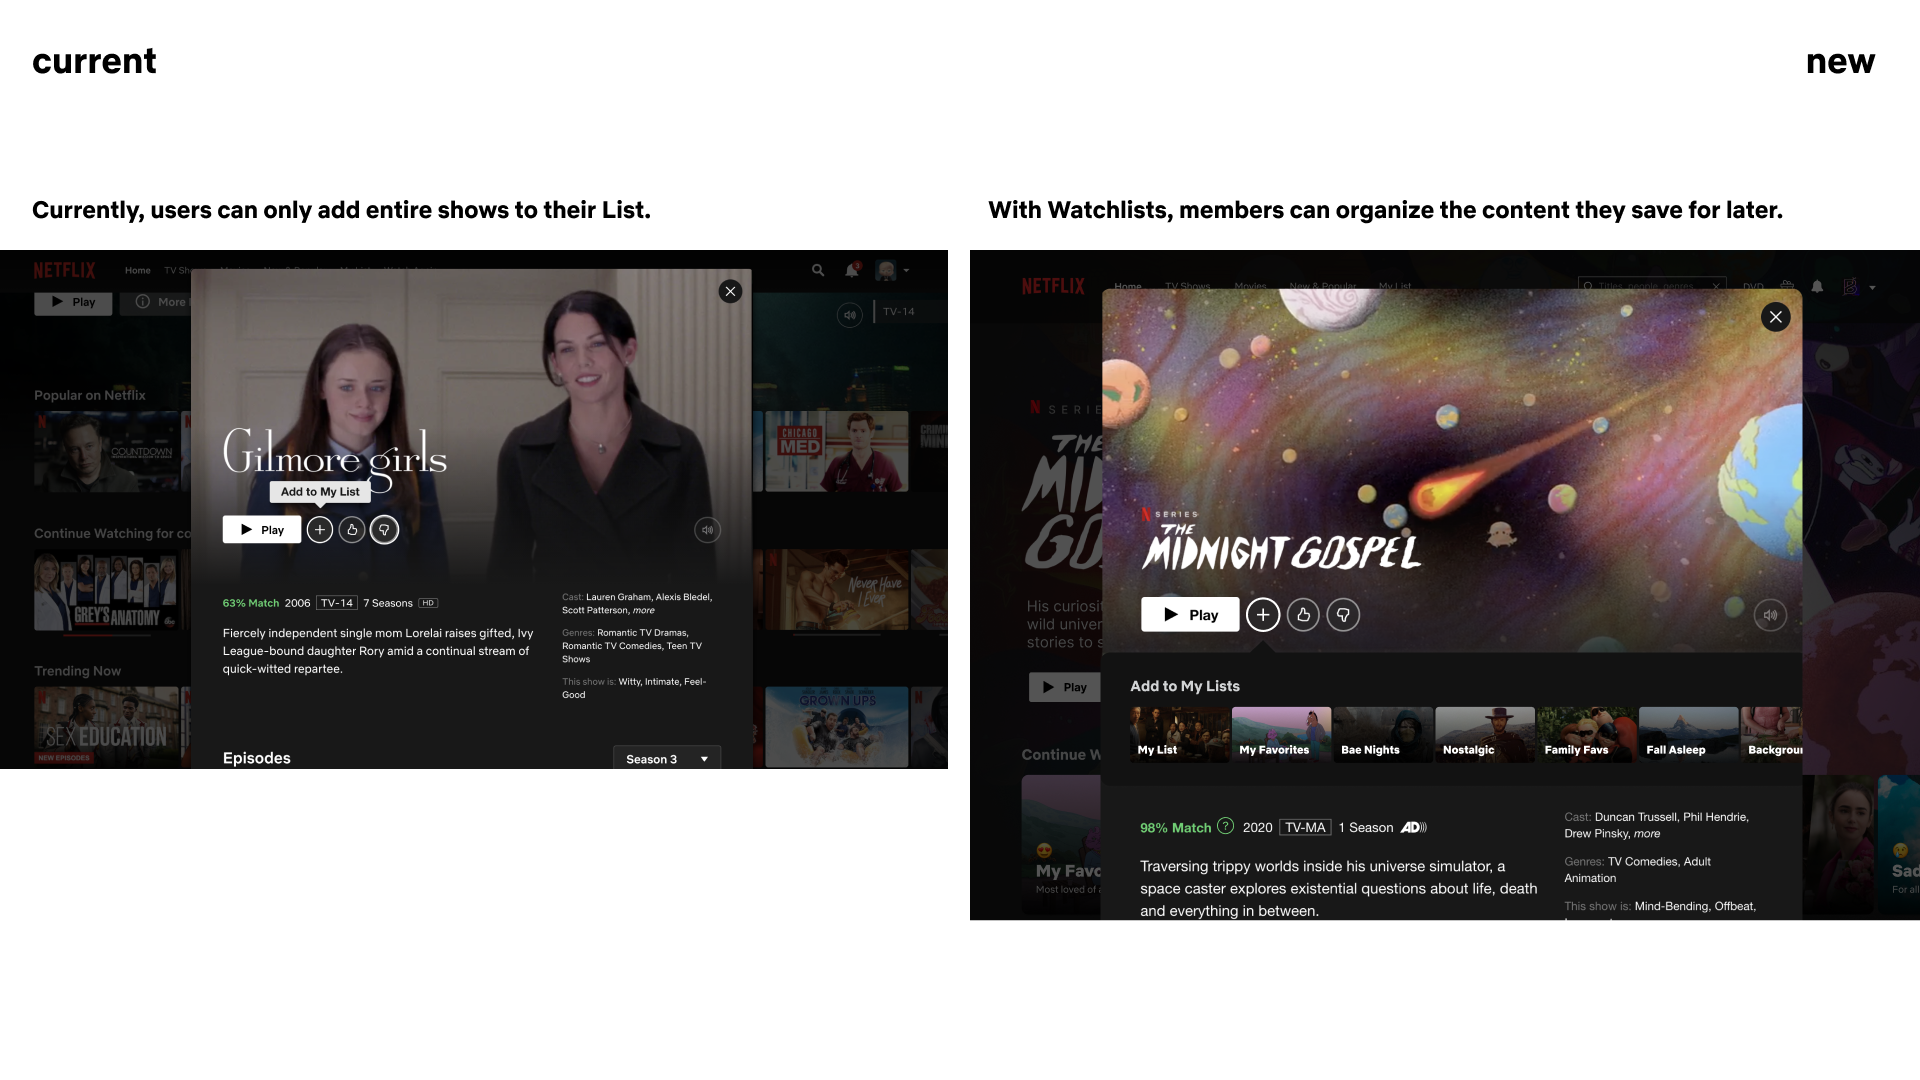Go to Home in left Netflix navigation
This screenshot has height=1080, width=1920.
click(138, 270)
